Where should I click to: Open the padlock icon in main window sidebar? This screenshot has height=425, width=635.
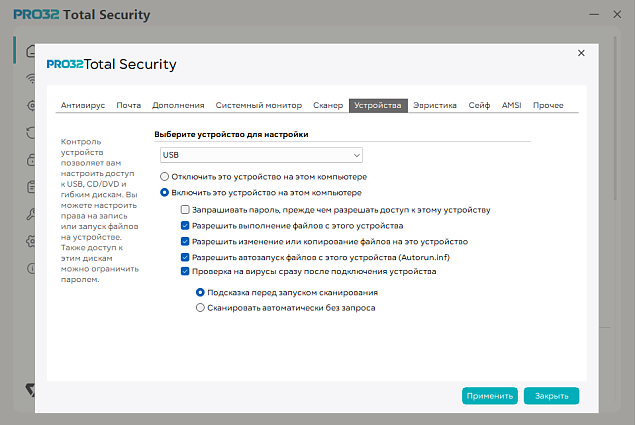tap(31, 160)
